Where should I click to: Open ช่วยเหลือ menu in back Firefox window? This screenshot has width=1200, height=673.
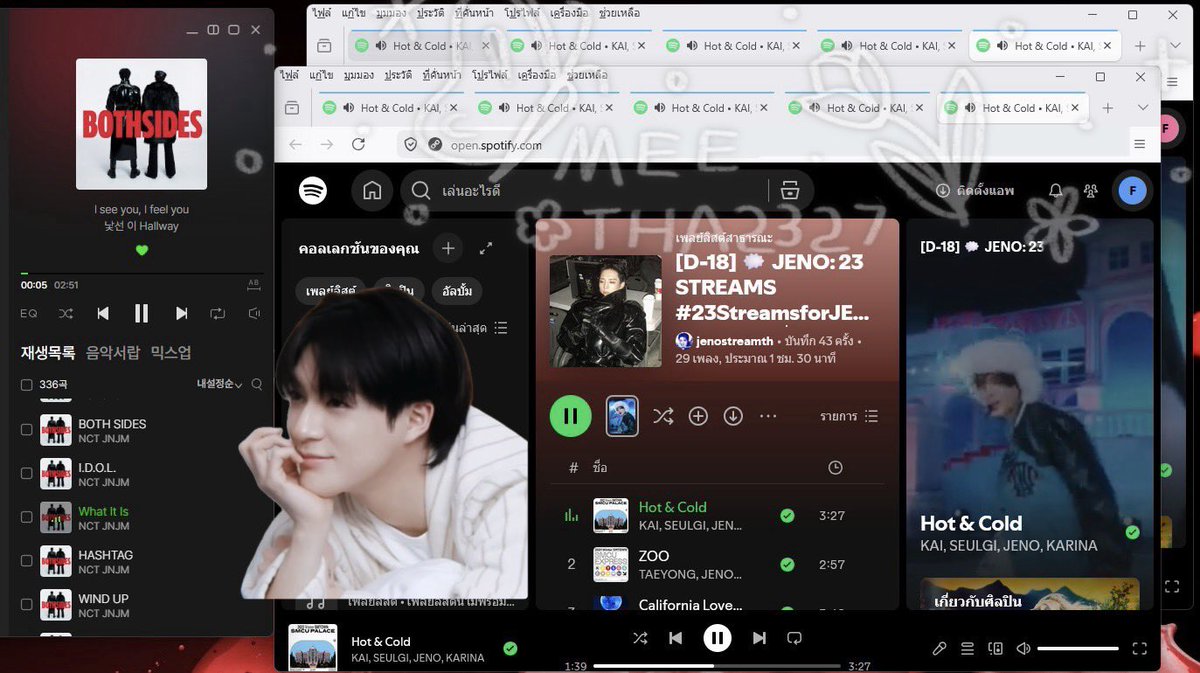617,13
